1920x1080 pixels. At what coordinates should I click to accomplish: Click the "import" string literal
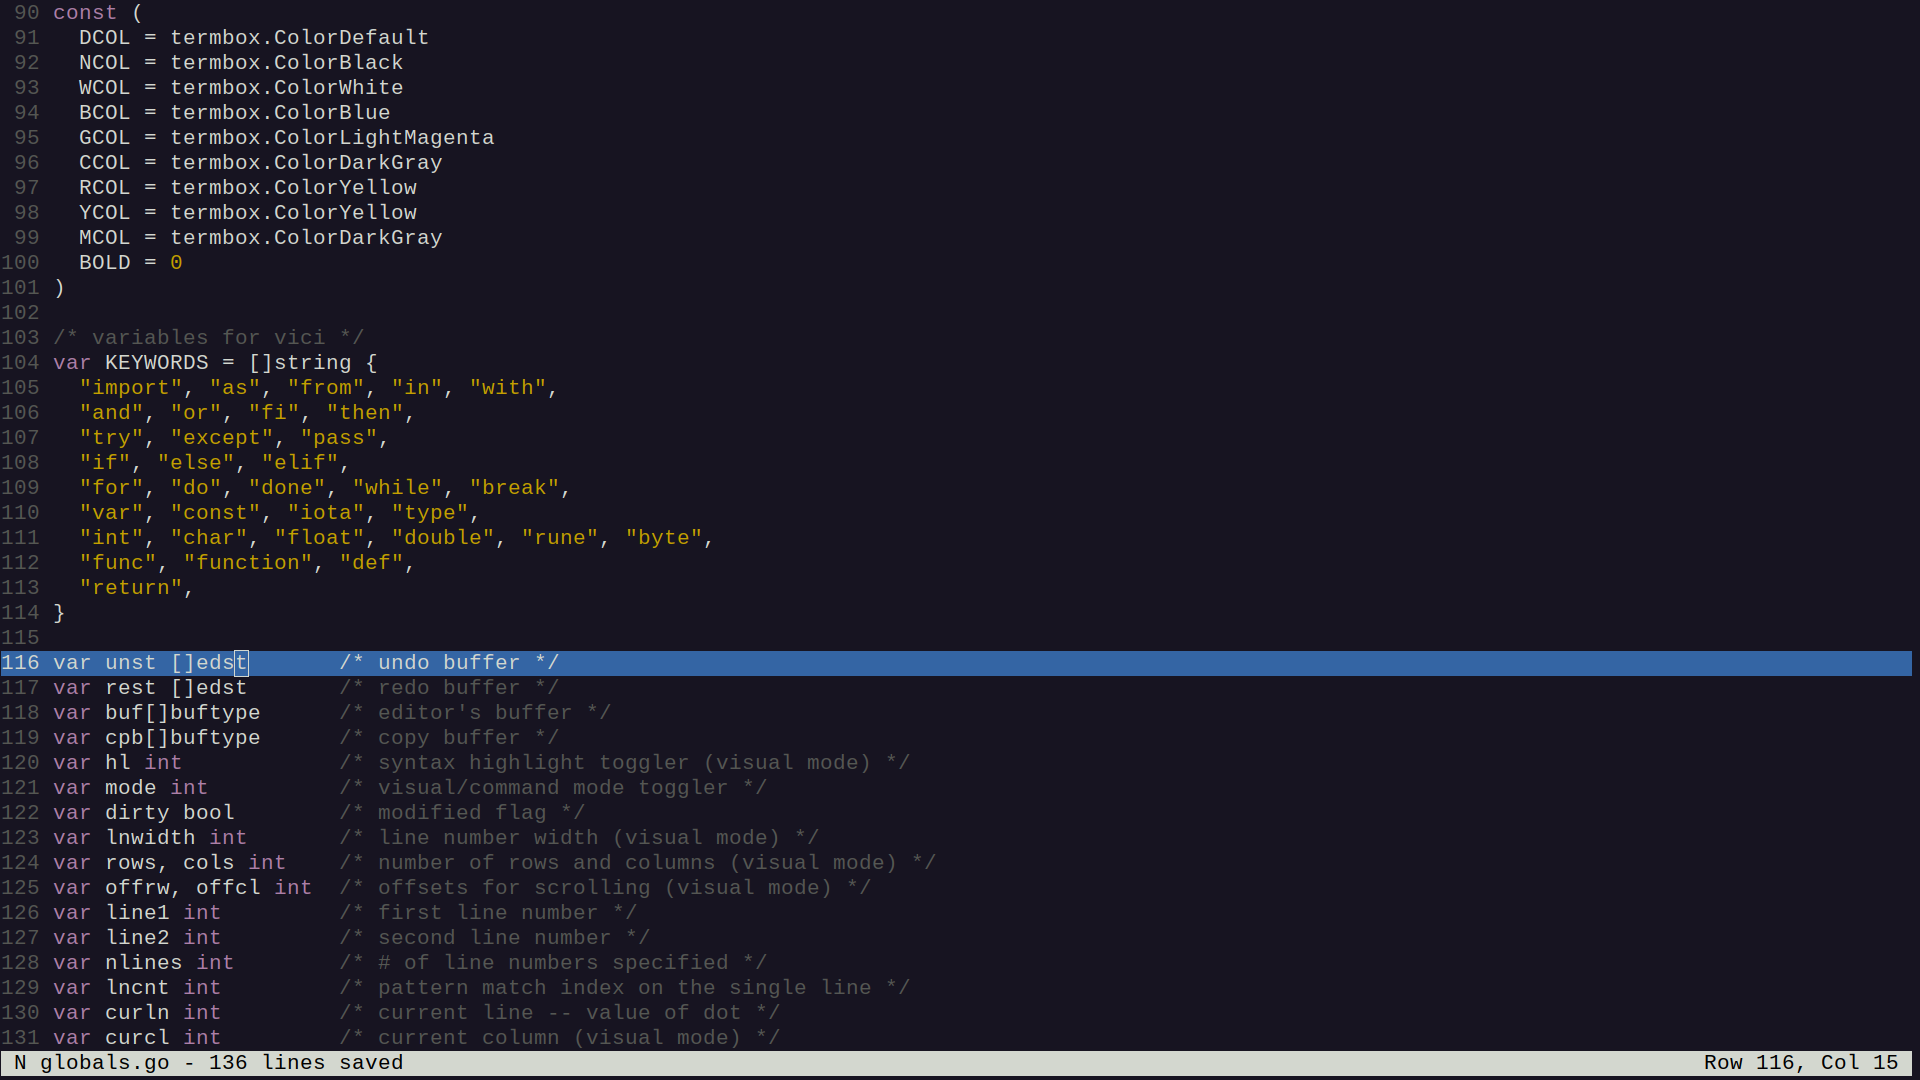click(130, 388)
